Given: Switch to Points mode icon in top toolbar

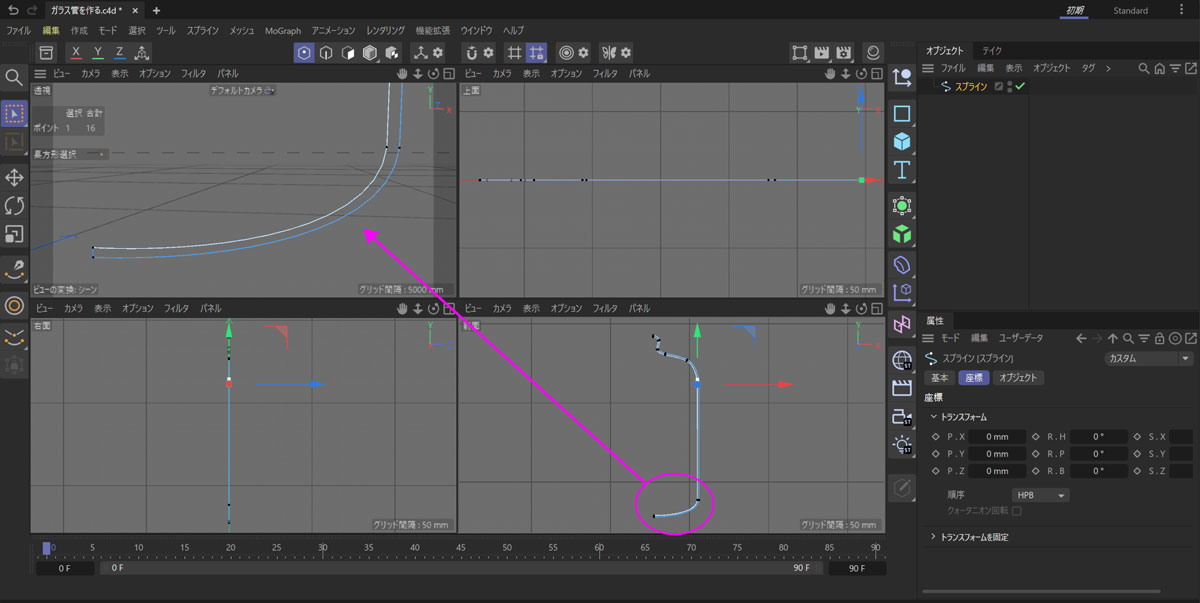Looking at the screenshot, I should point(303,53).
